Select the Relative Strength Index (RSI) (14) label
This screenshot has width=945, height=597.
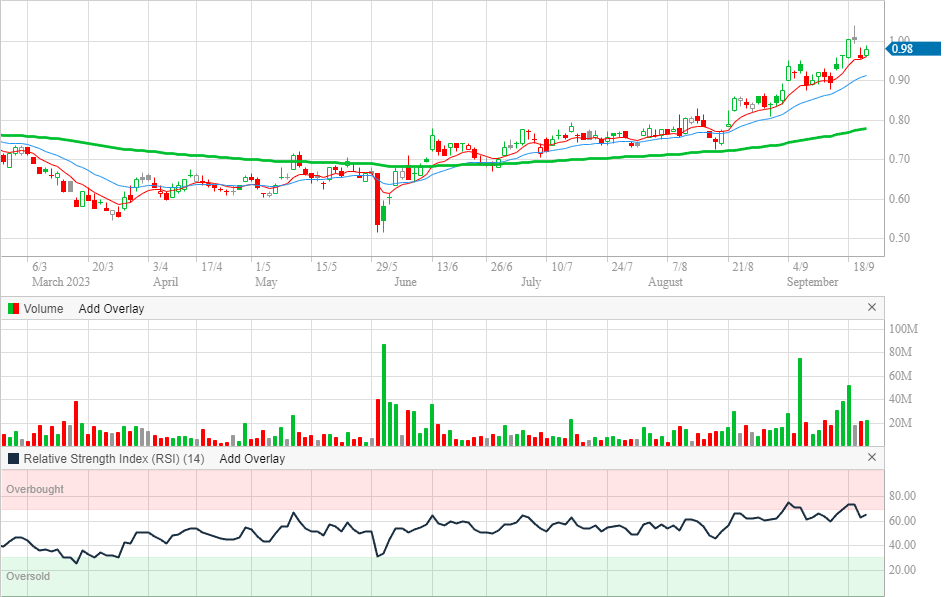pyautogui.click(x=113, y=459)
